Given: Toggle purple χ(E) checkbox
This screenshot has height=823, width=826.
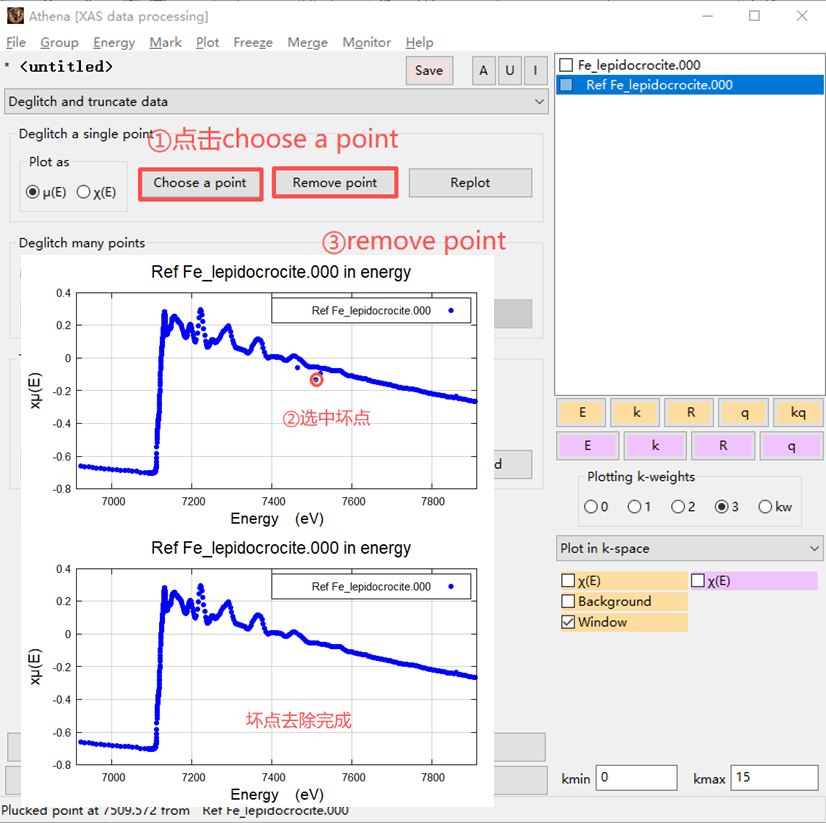Looking at the screenshot, I should click(697, 581).
